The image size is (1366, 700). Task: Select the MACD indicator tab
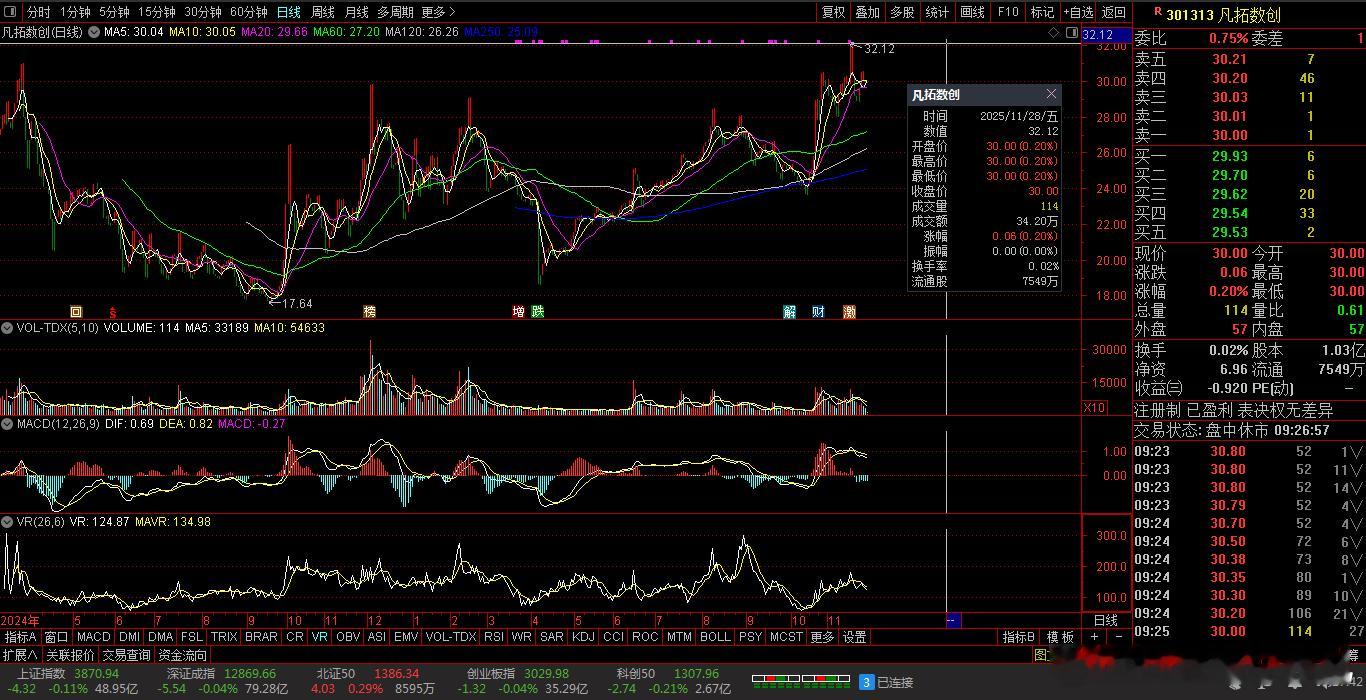pos(93,637)
